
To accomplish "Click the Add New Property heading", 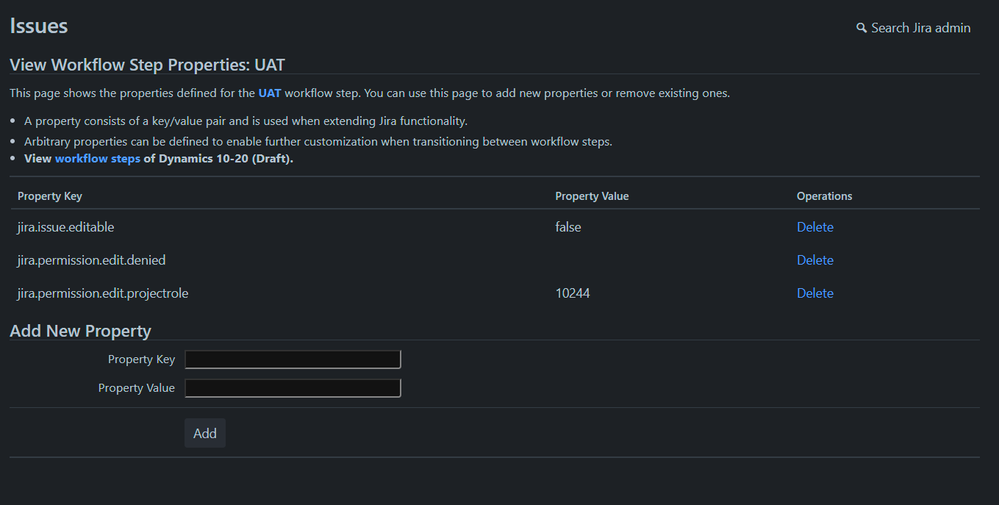I will pos(80,331).
